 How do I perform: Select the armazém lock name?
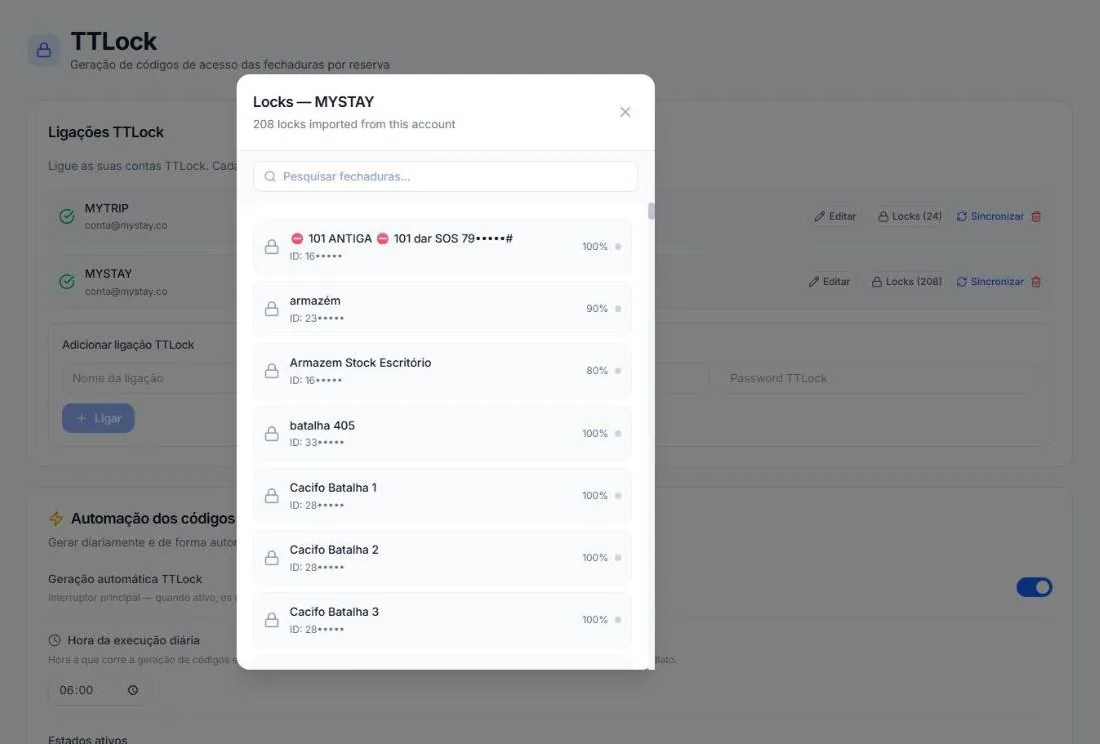(315, 301)
